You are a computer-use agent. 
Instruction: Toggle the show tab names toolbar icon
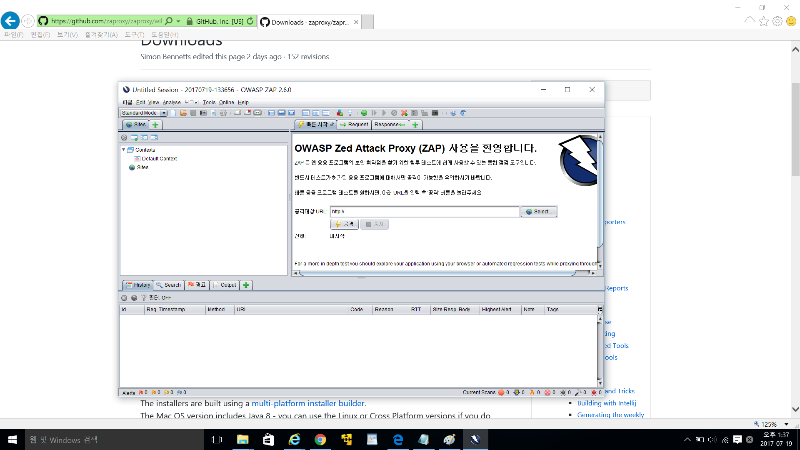[x=257, y=113]
